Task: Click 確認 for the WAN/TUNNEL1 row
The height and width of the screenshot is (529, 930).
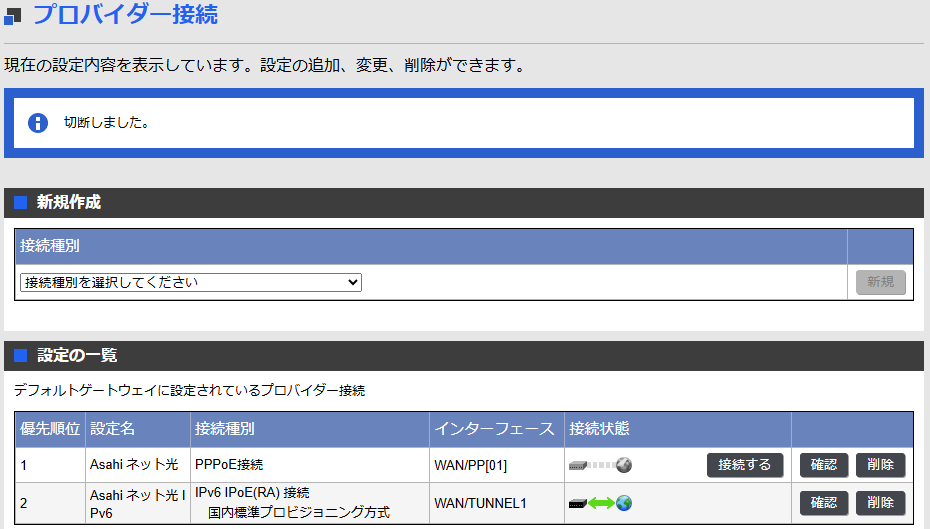Action: coord(823,503)
